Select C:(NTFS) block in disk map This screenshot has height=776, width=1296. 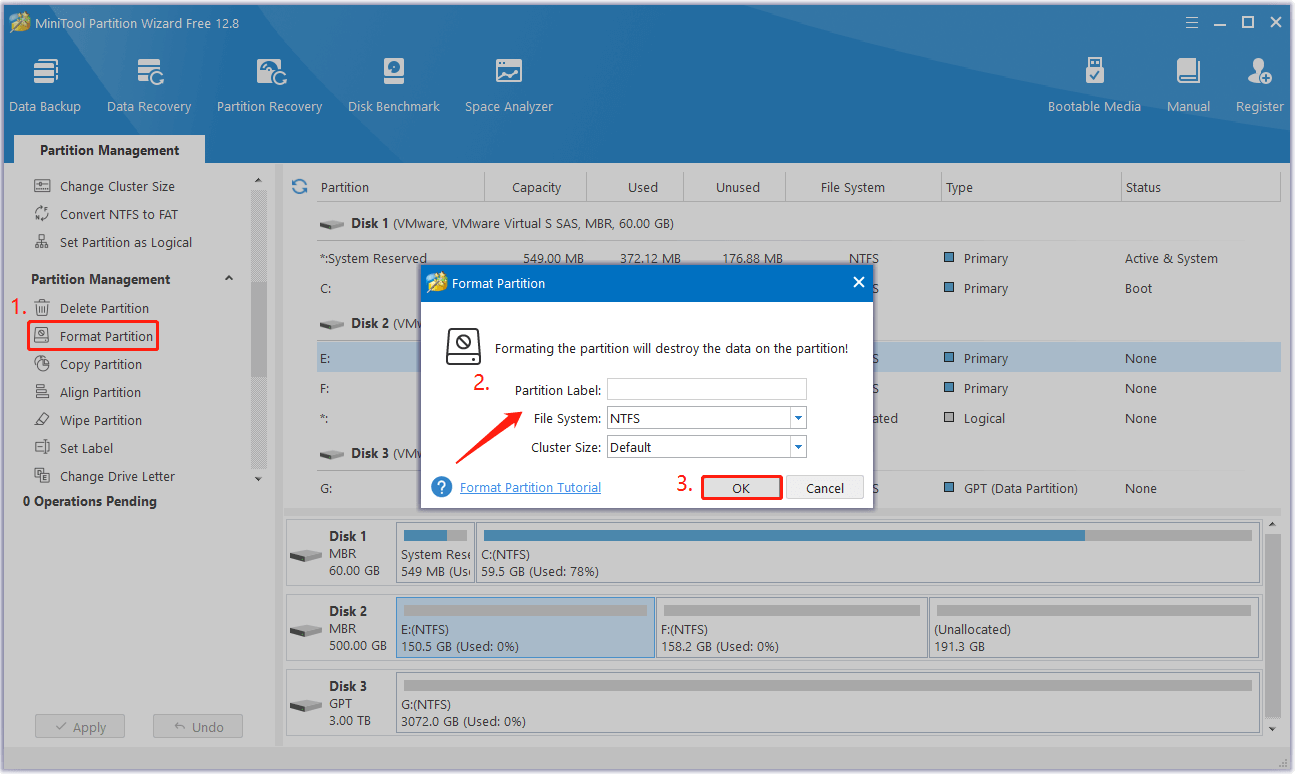point(868,552)
